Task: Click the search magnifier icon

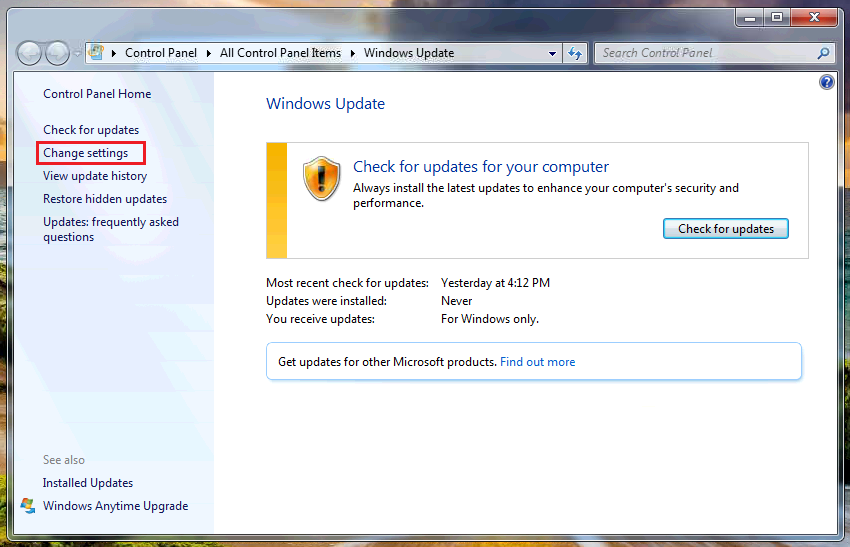Action: [x=823, y=53]
